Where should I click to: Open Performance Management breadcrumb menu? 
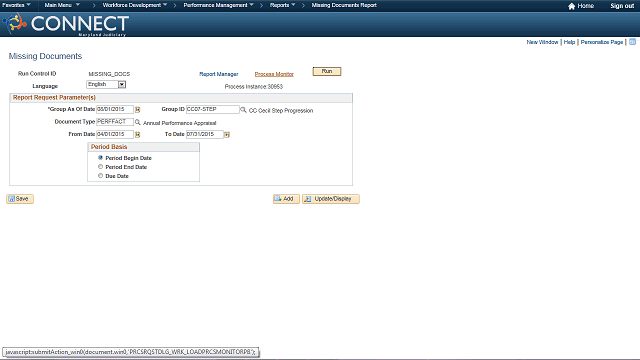pyautogui.click(x=218, y=5)
